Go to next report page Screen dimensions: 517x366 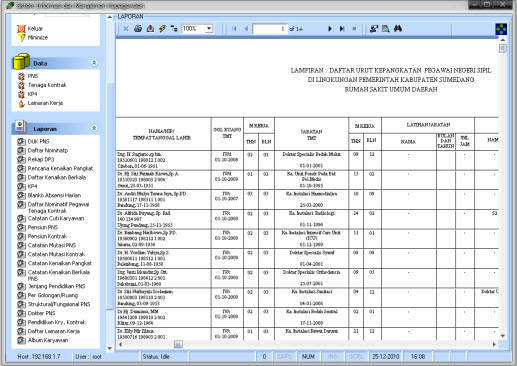point(330,29)
